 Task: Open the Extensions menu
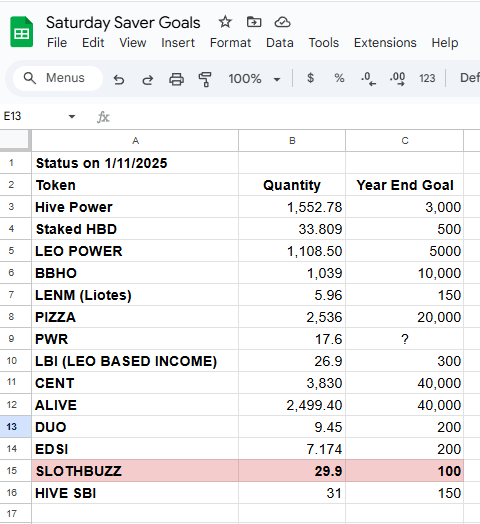[385, 43]
